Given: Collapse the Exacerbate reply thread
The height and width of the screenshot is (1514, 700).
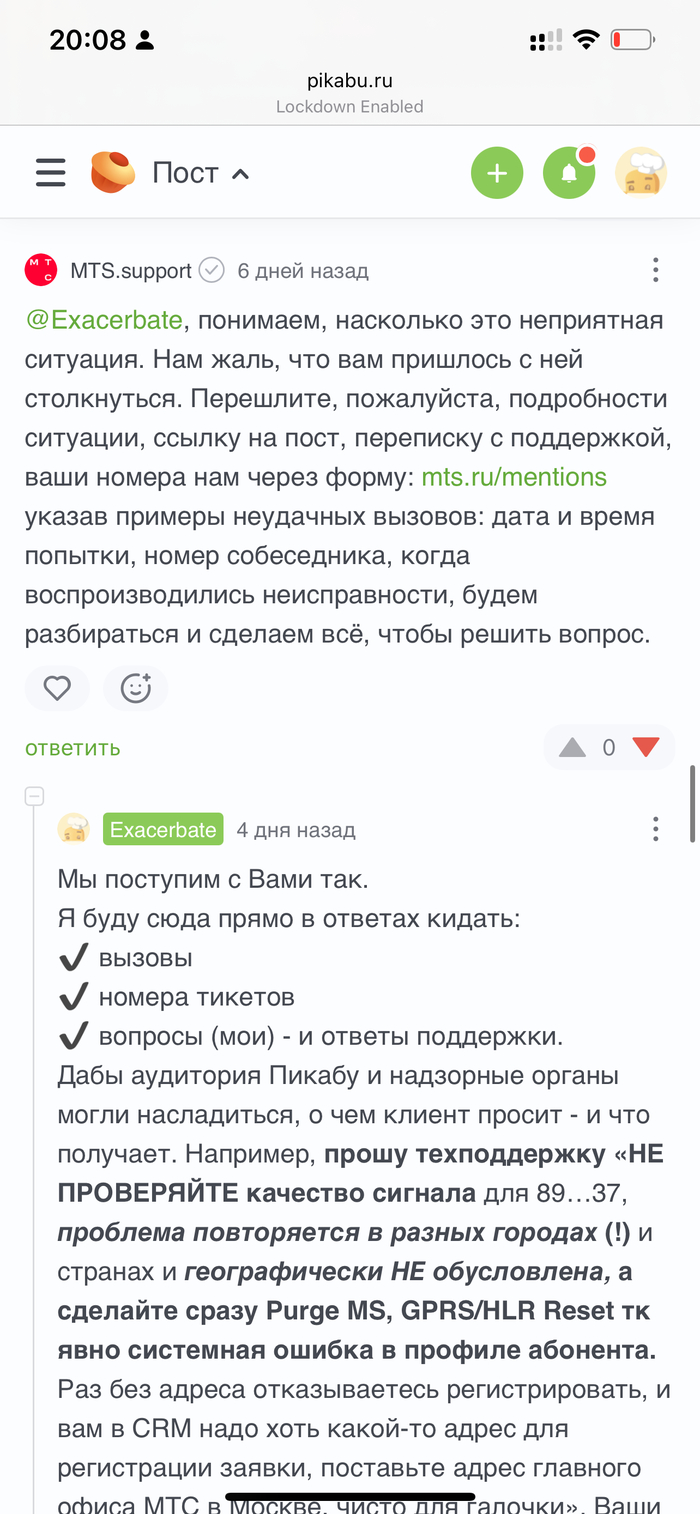Looking at the screenshot, I should tap(34, 797).
